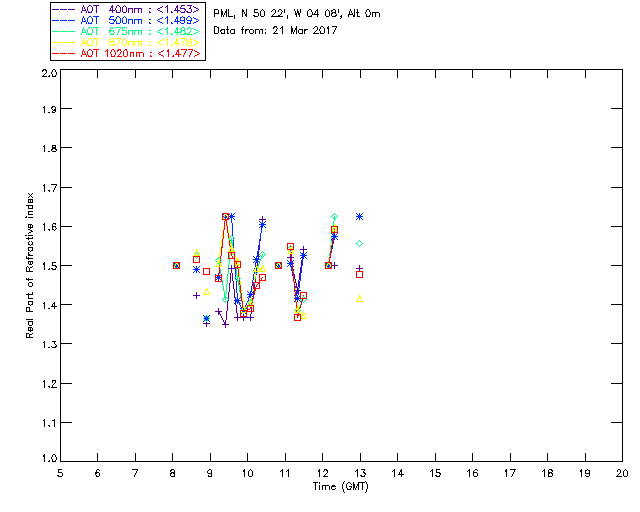Click the yellow triangle data point at time 13

360,299
